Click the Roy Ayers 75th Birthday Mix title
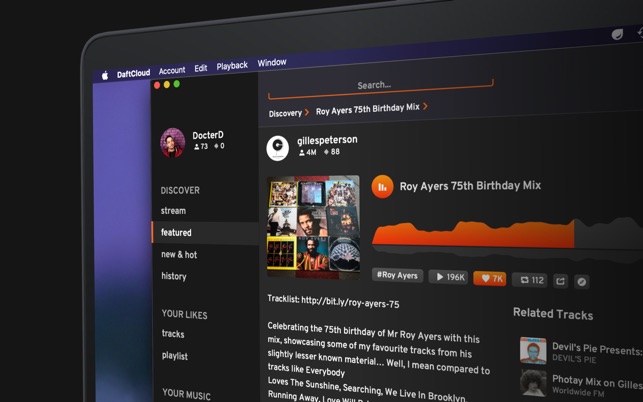 click(470, 186)
